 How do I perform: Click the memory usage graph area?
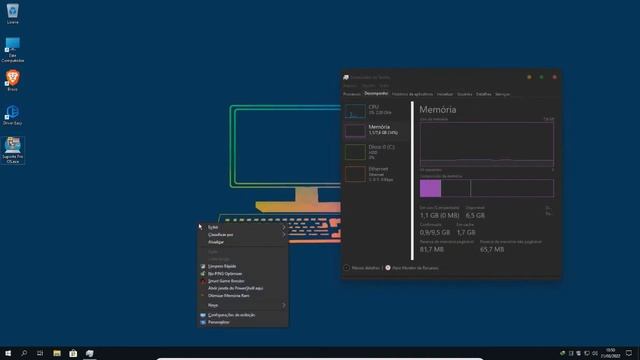[x=487, y=144]
